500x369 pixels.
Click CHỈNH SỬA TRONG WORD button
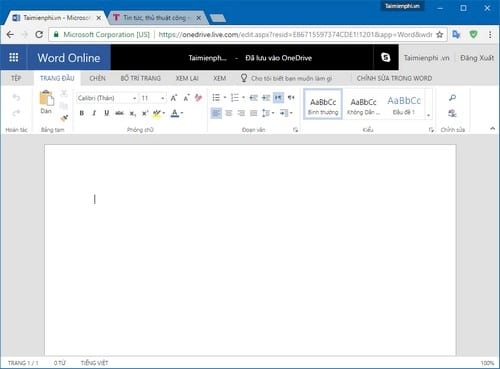point(394,78)
